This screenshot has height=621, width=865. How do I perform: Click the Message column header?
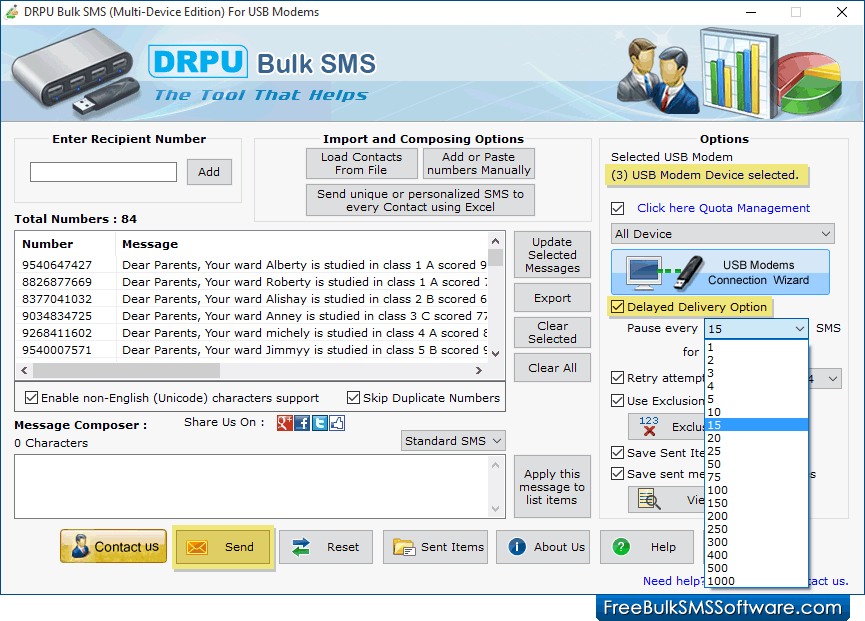(x=302, y=244)
